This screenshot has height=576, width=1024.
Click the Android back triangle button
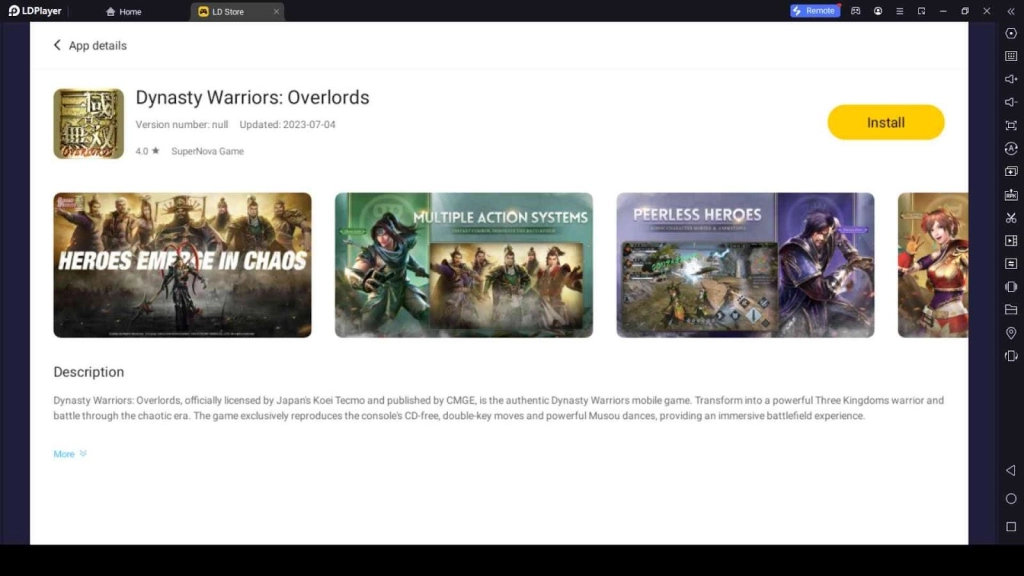pyautogui.click(x=1011, y=470)
